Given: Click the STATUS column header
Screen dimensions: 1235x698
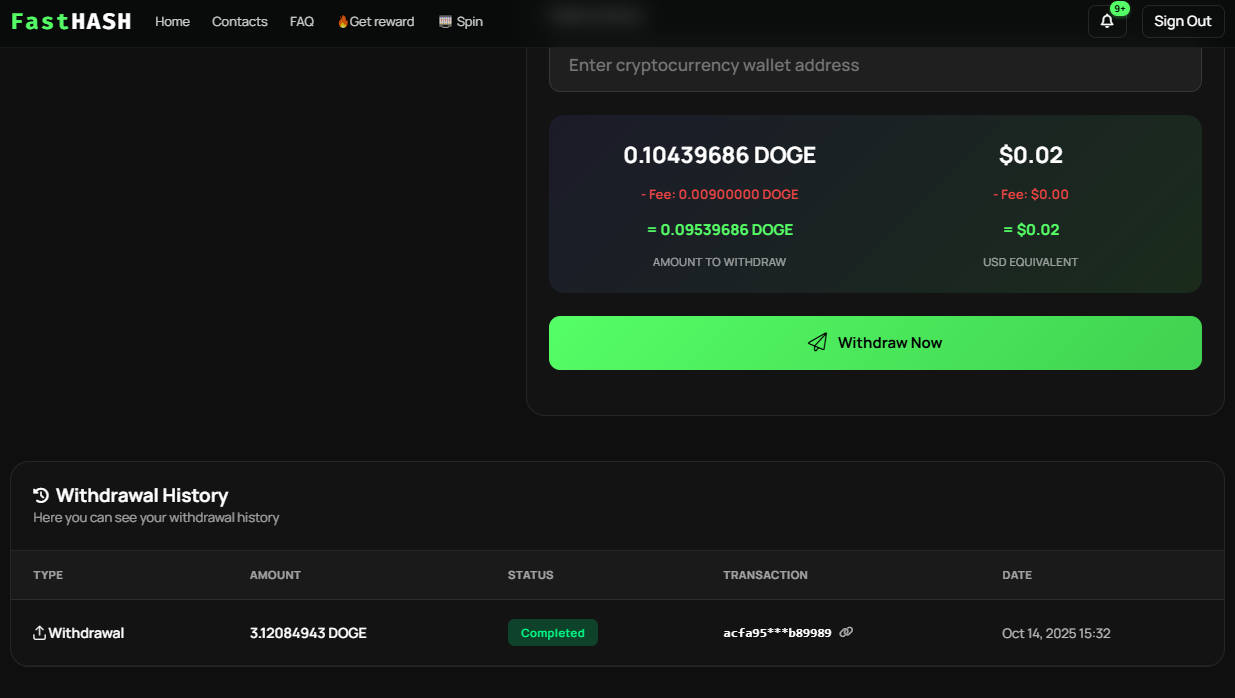Looking at the screenshot, I should point(530,575).
